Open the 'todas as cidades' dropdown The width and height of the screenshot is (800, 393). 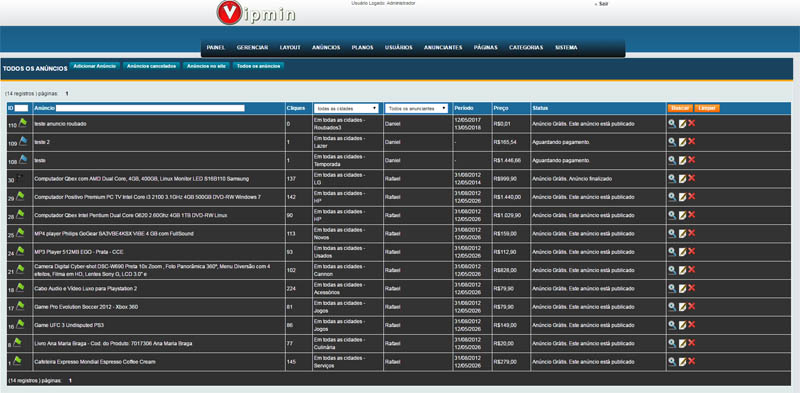click(x=346, y=108)
